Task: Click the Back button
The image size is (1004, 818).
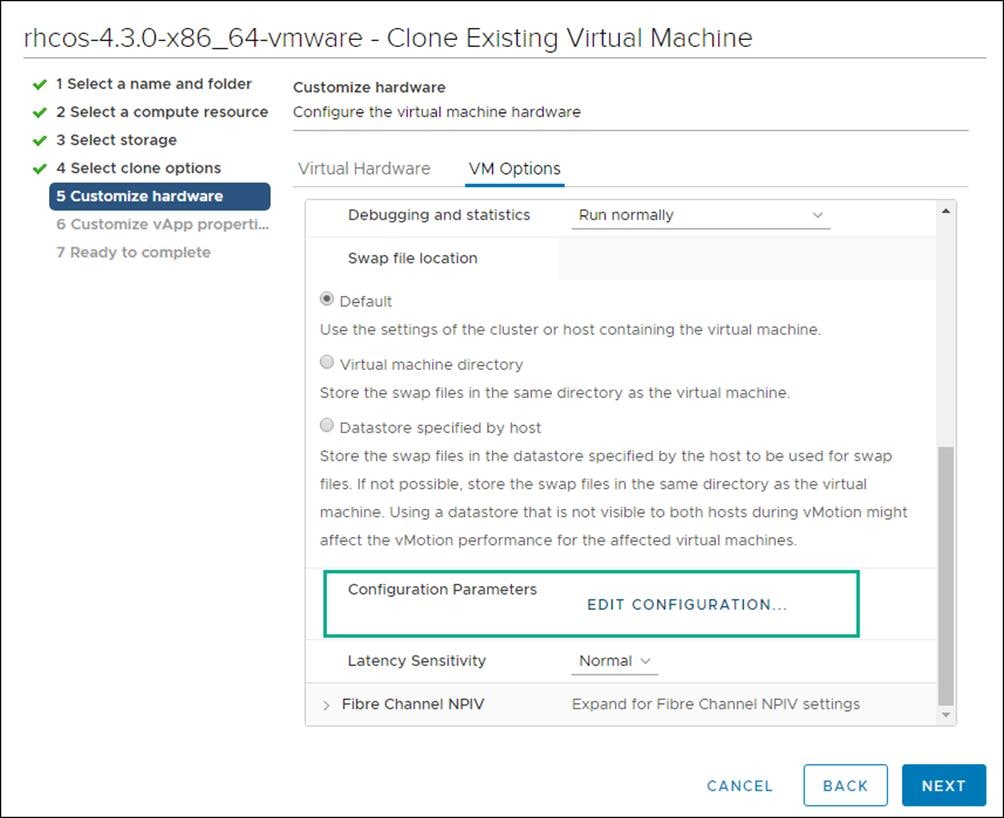Action: (x=845, y=785)
